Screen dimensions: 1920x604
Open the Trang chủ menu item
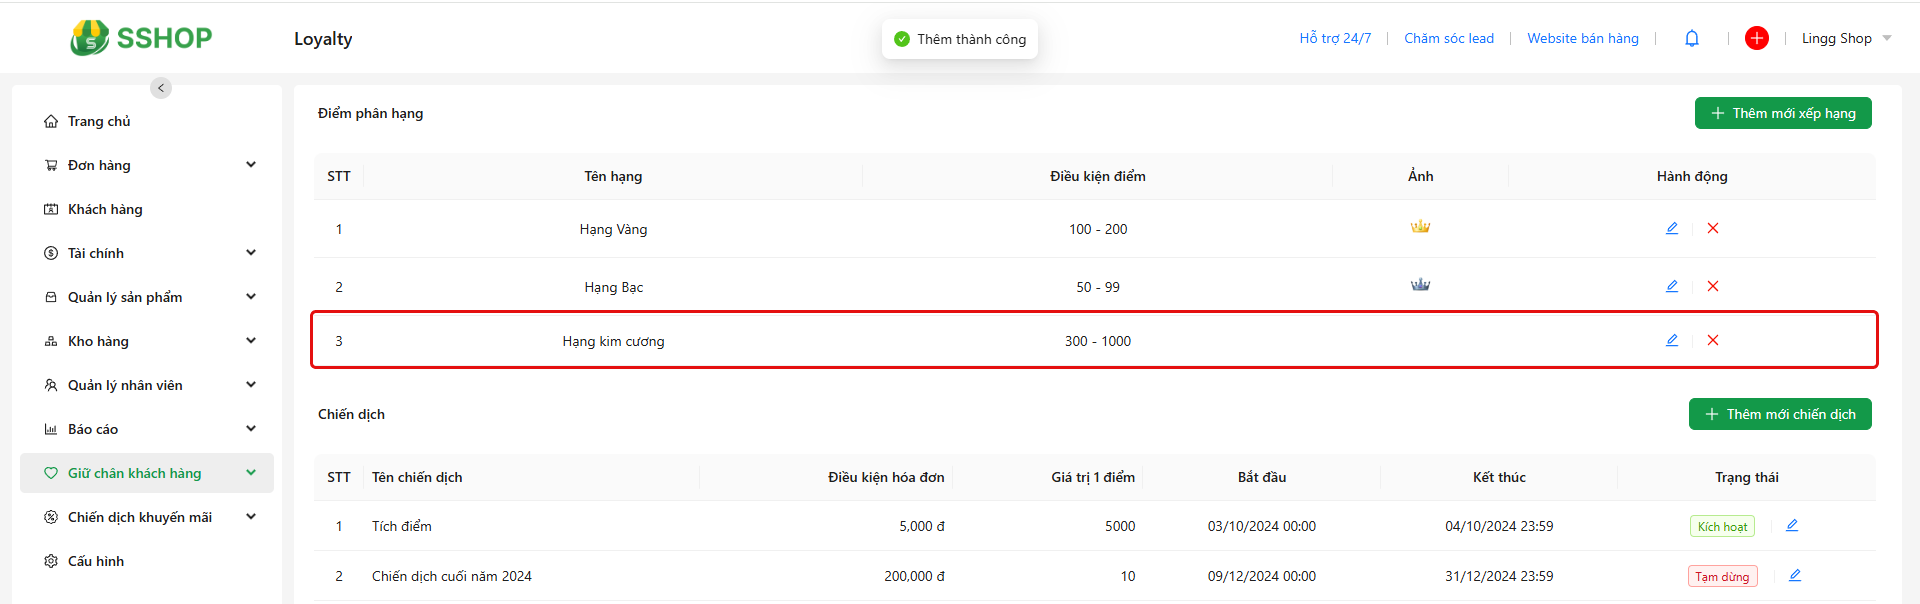click(x=99, y=121)
